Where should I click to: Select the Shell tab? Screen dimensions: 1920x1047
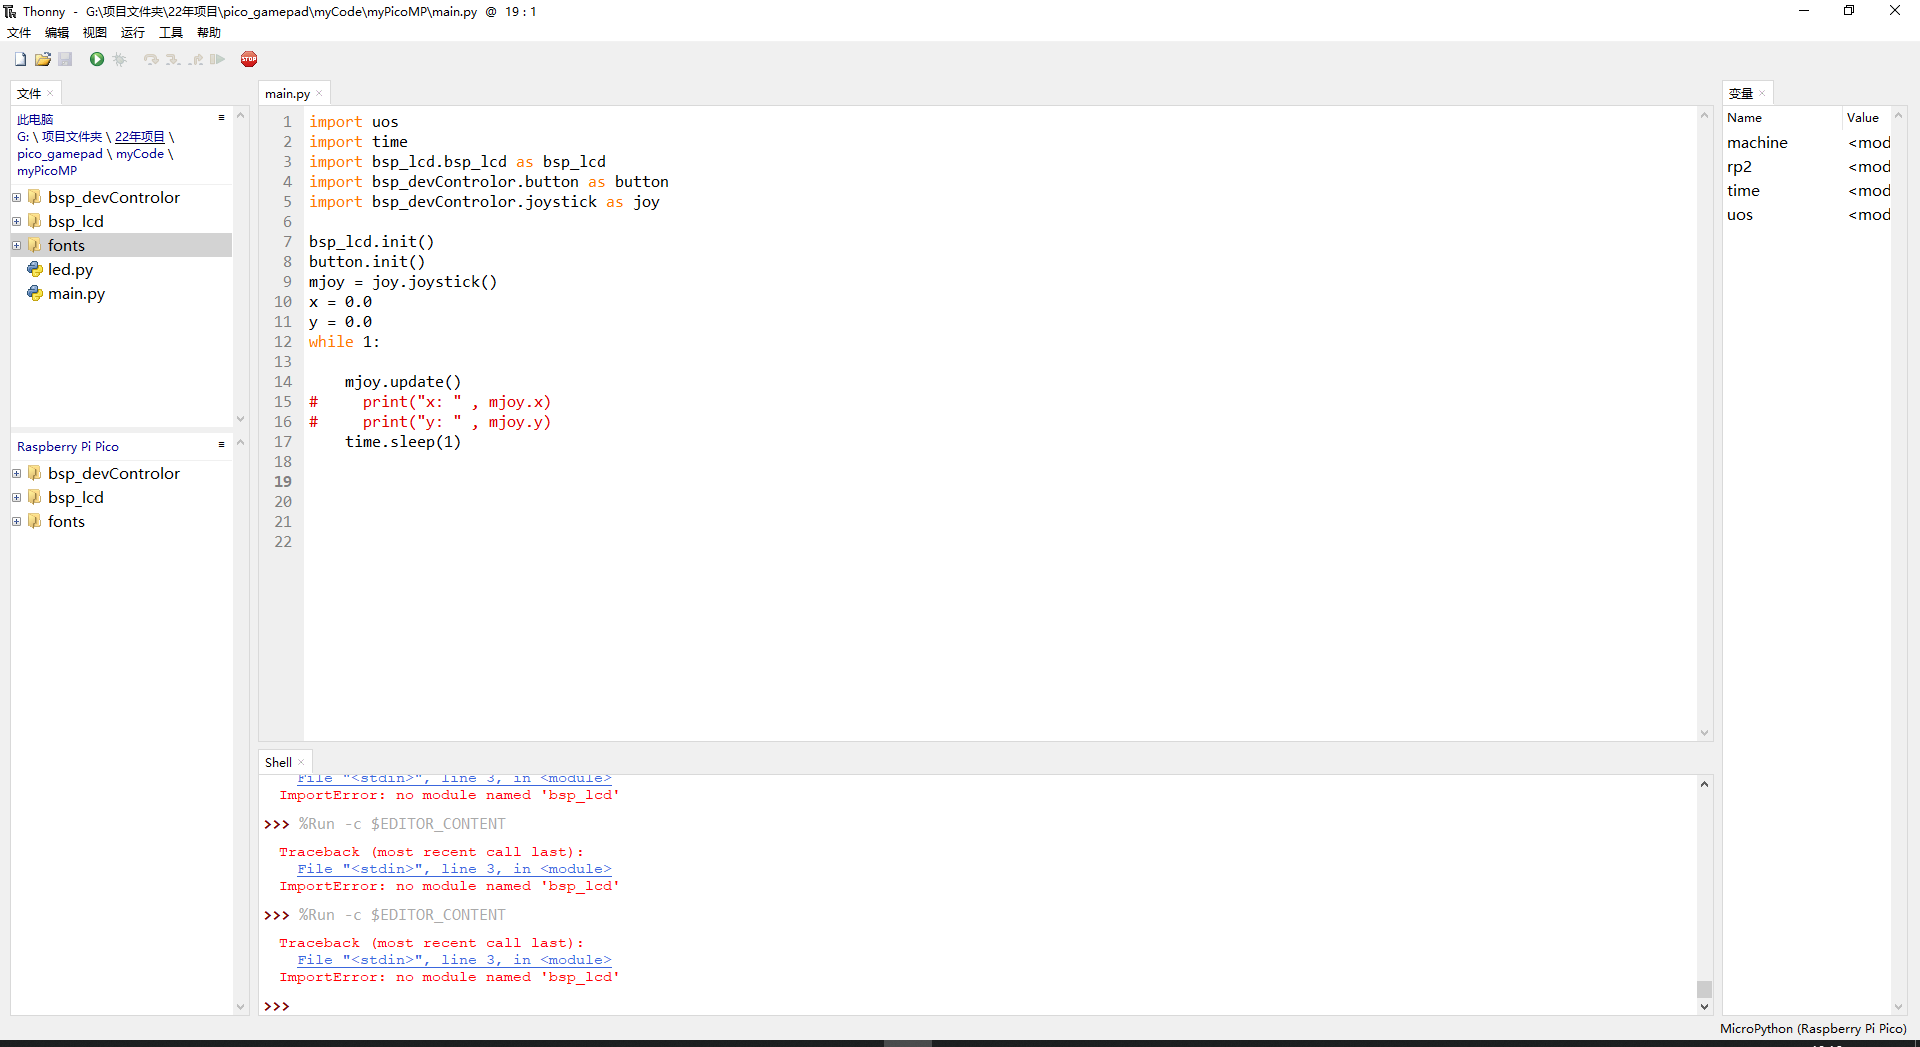pos(278,763)
